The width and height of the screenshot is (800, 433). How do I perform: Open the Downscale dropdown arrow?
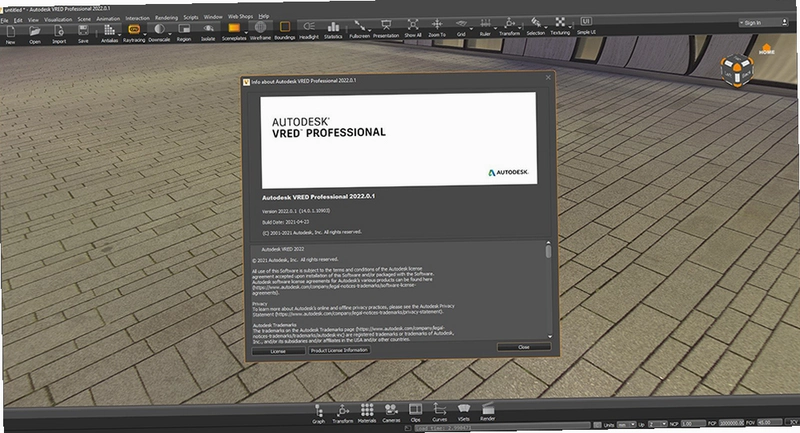170,34
